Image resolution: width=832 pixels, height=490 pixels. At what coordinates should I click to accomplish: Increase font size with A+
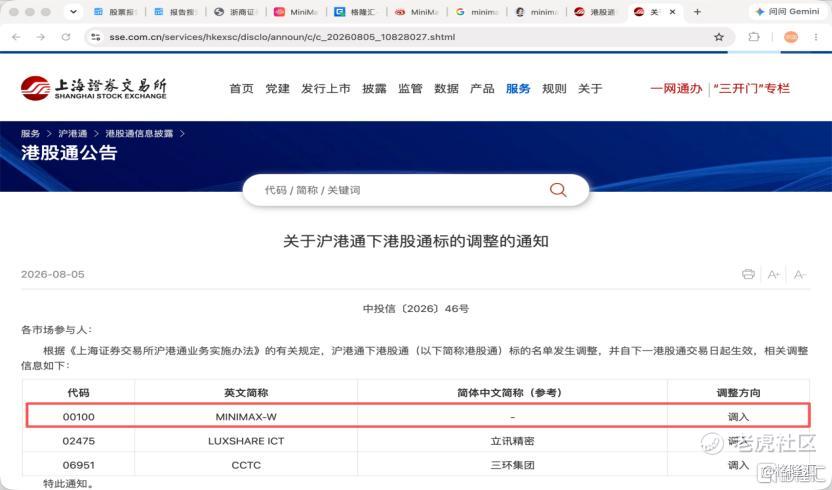tap(774, 274)
